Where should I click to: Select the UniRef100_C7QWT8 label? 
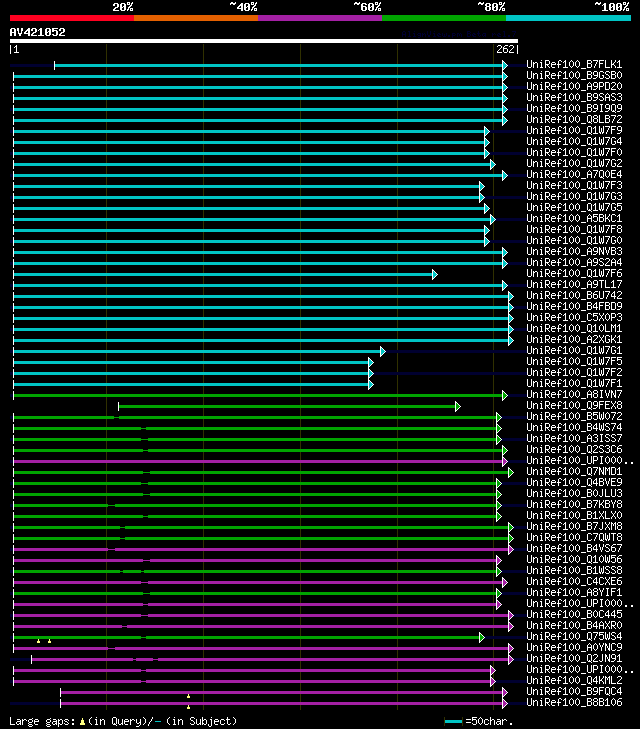pyautogui.click(x=574, y=537)
